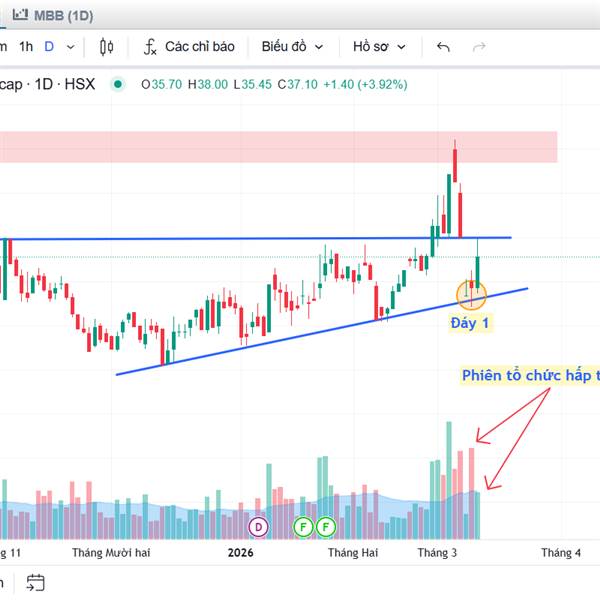Image resolution: width=600 pixels, height=600 pixels.
Task: Click the change value +1.40 (+3.92%)
Action: (365, 84)
